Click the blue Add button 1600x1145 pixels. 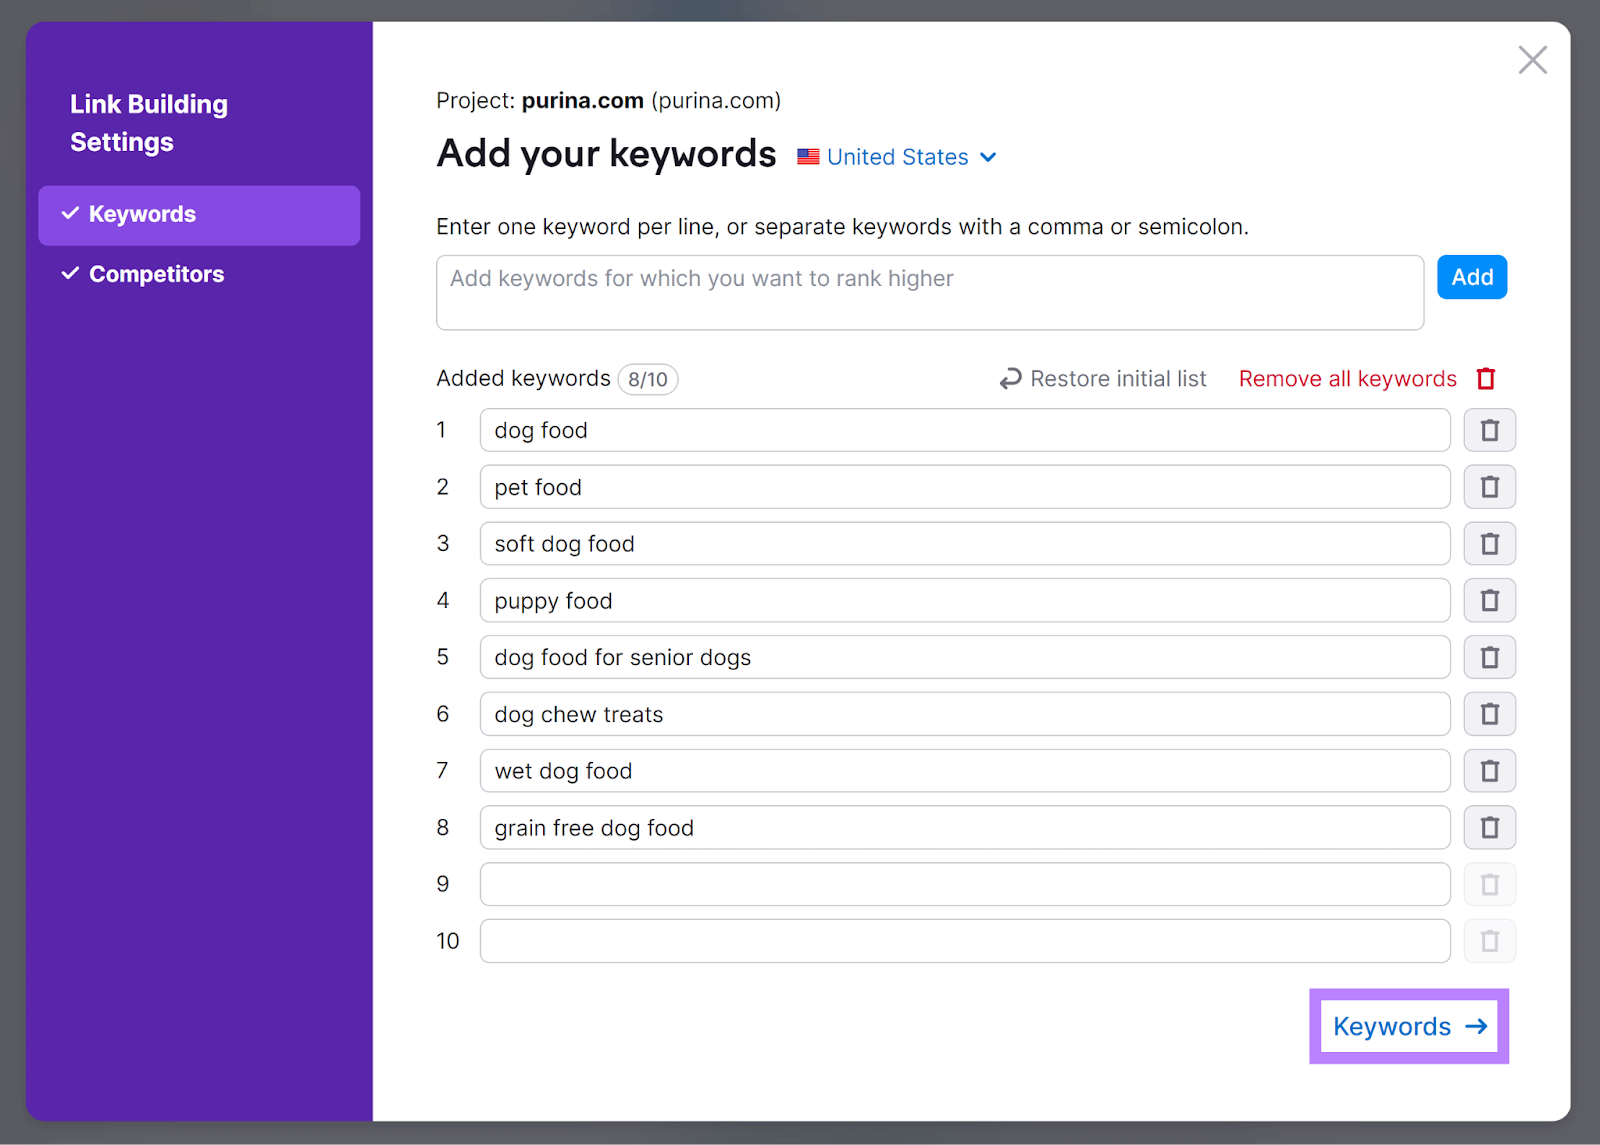(1471, 277)
